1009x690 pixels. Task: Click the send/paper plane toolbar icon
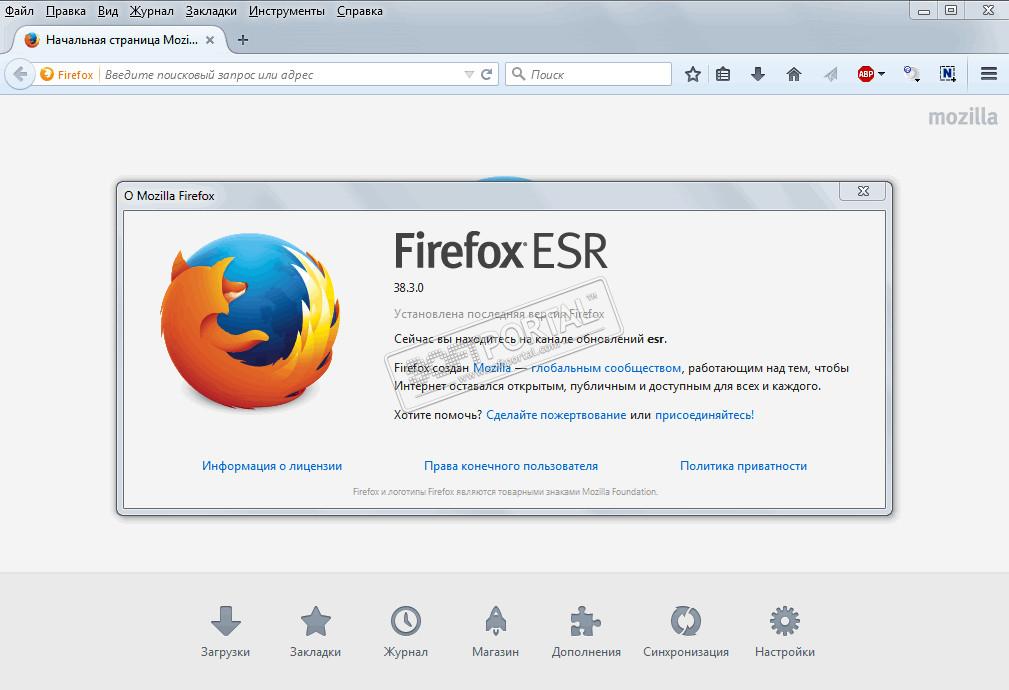pyautogui.click(x=831, y=75)
